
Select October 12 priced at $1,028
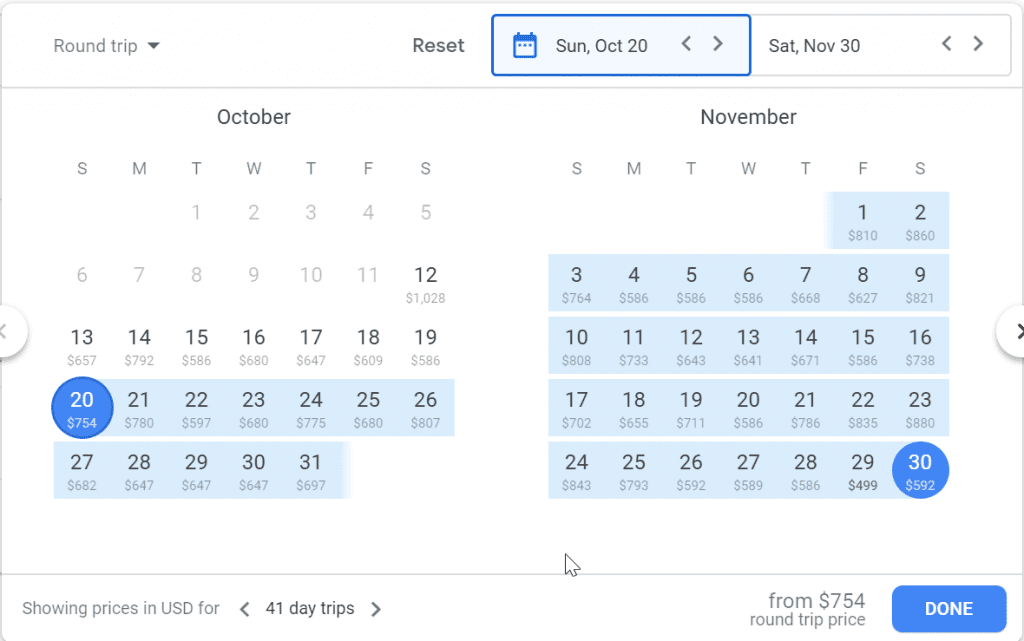(x=425, y=283)
